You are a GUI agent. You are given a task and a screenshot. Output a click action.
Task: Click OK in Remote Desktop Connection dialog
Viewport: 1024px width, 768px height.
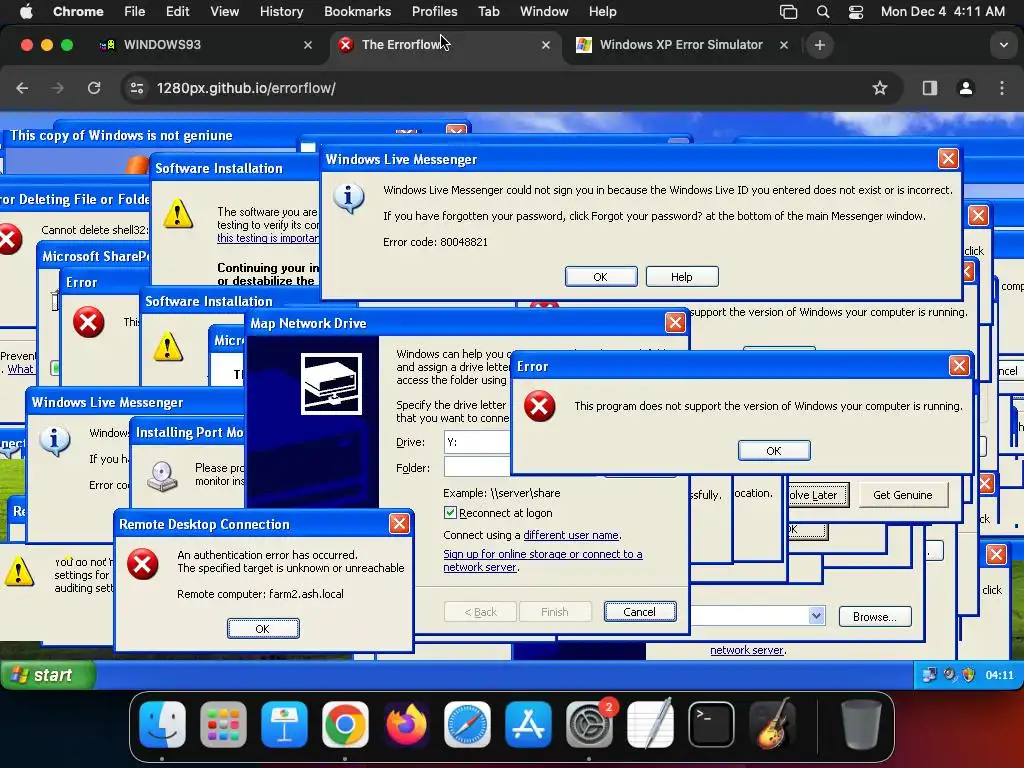tap(263, 628)
